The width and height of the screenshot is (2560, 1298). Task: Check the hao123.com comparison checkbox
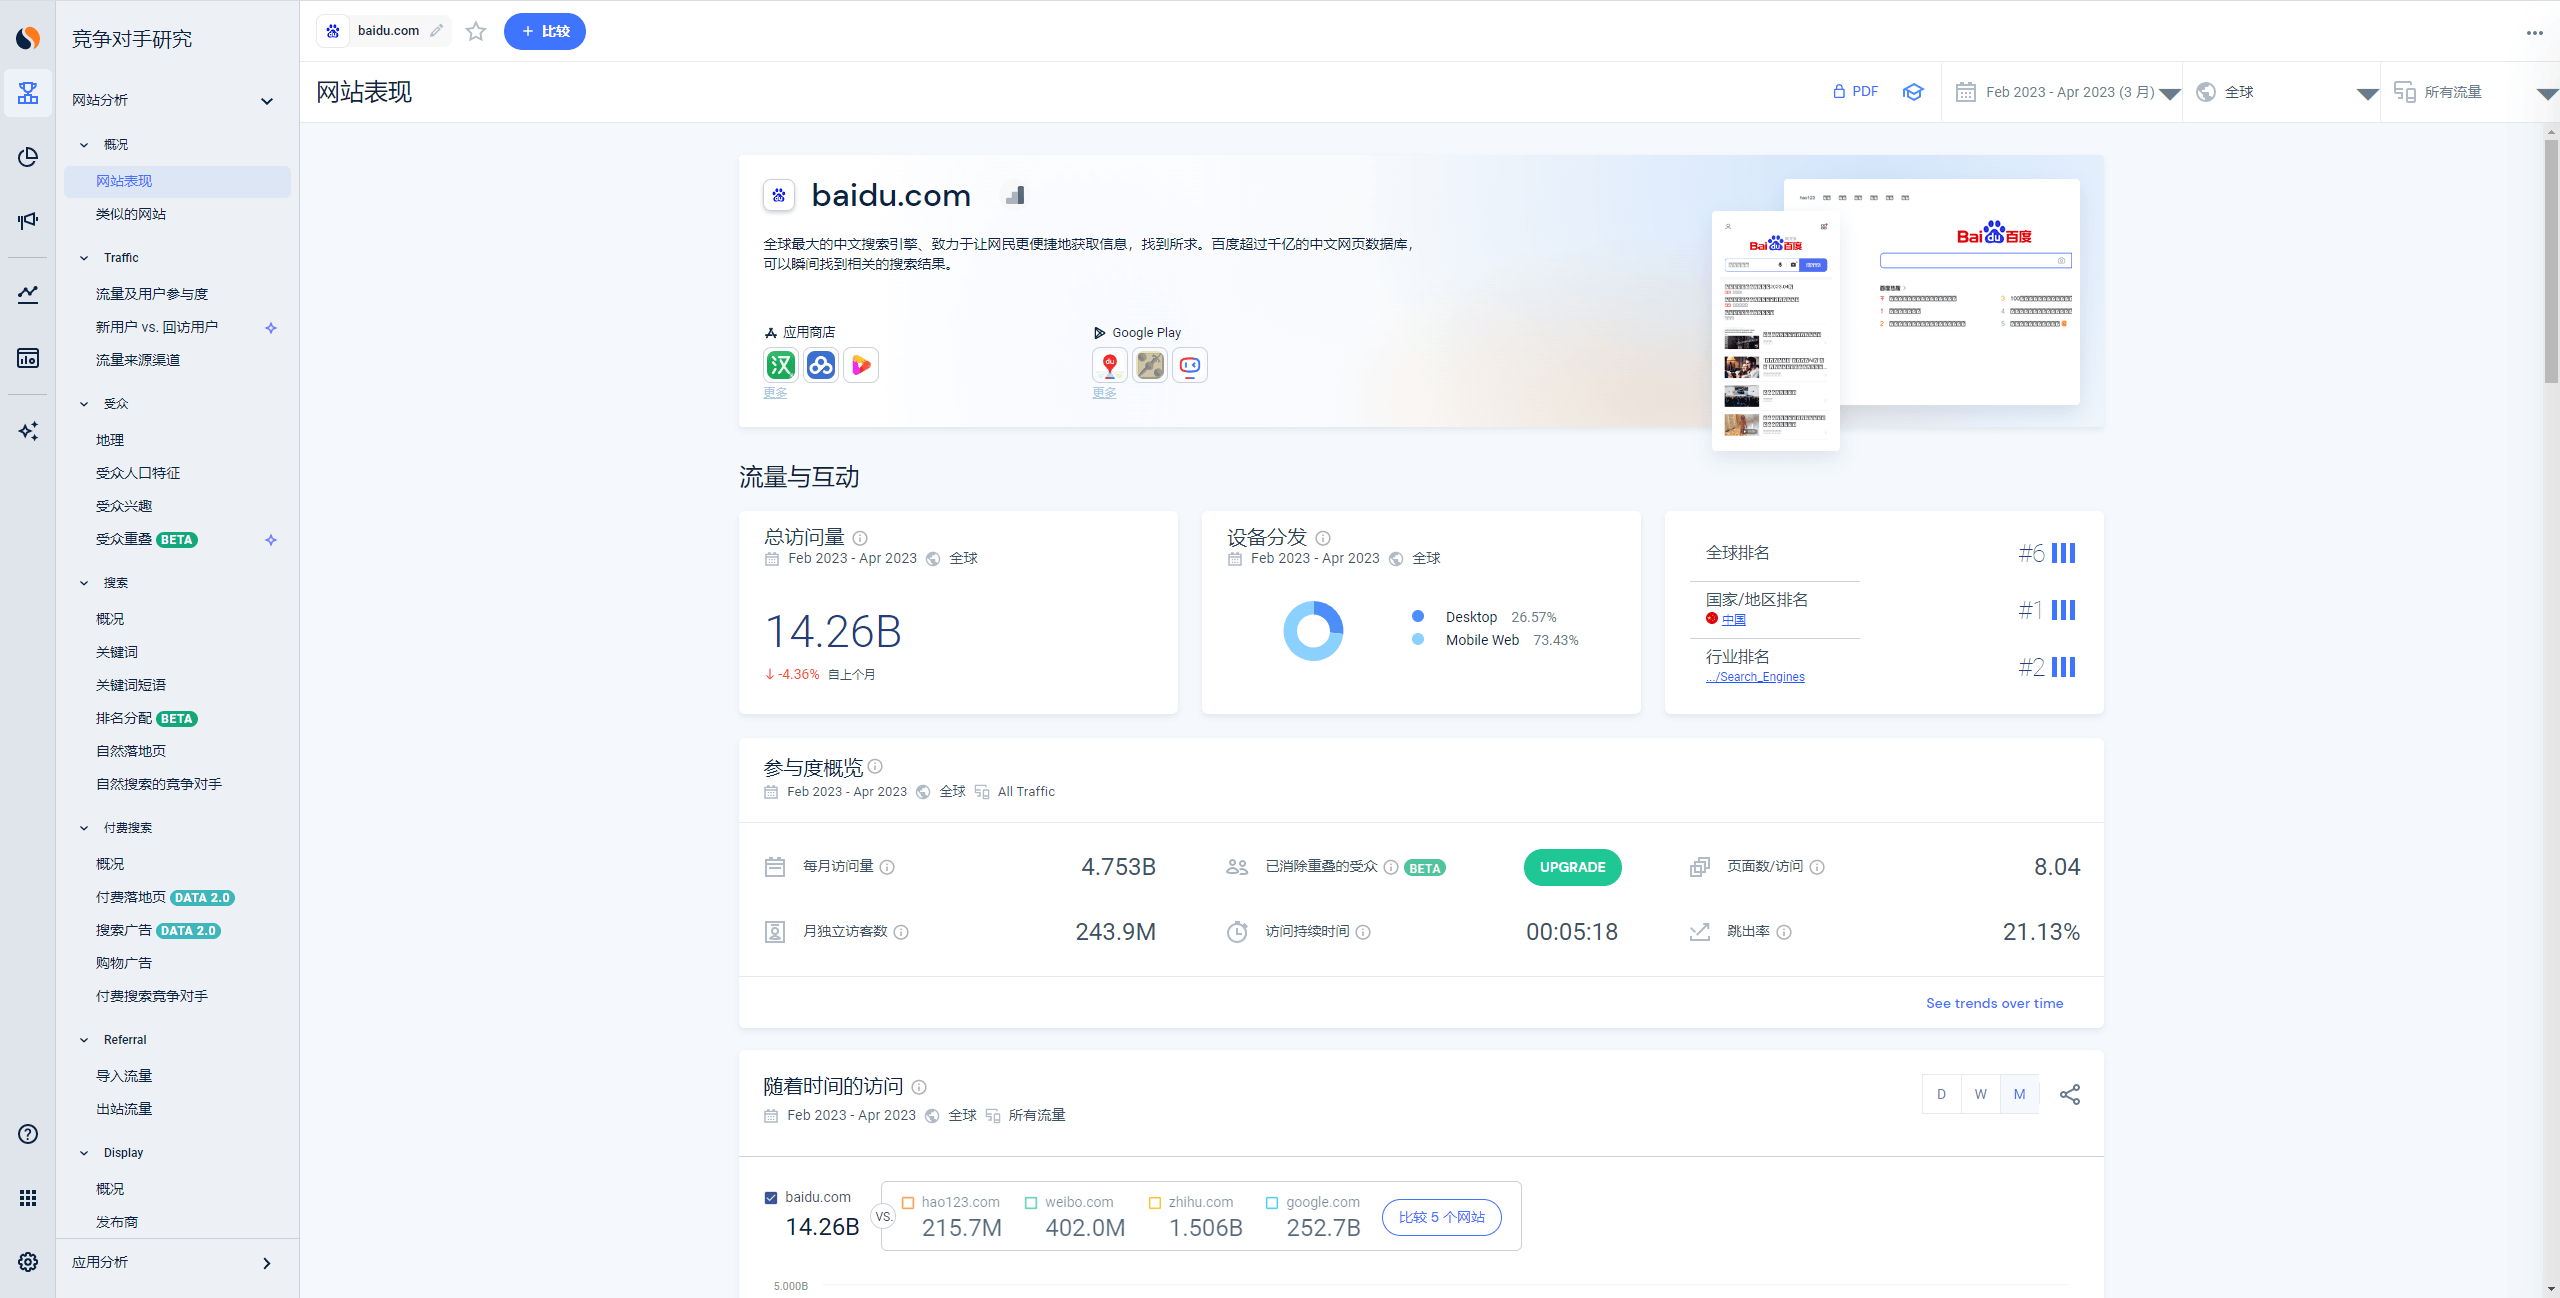908,1203
